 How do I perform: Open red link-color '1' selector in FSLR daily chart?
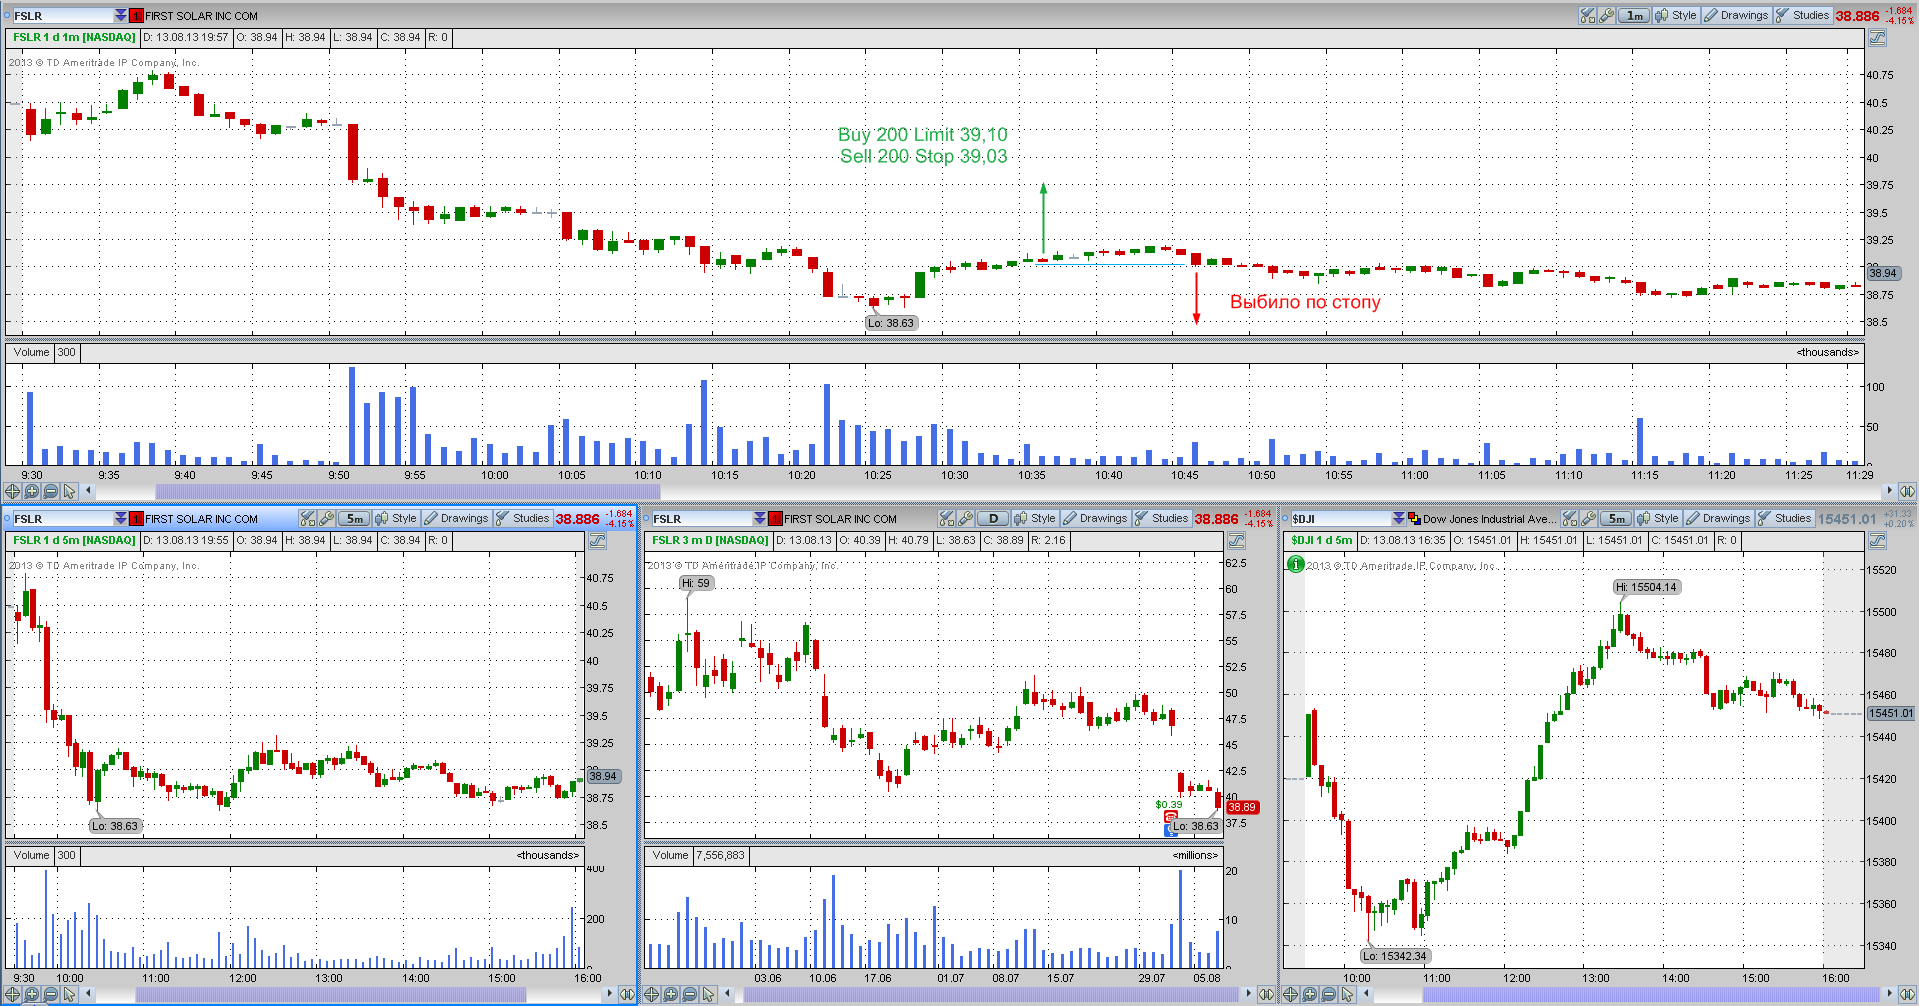(x=776, y=518)
